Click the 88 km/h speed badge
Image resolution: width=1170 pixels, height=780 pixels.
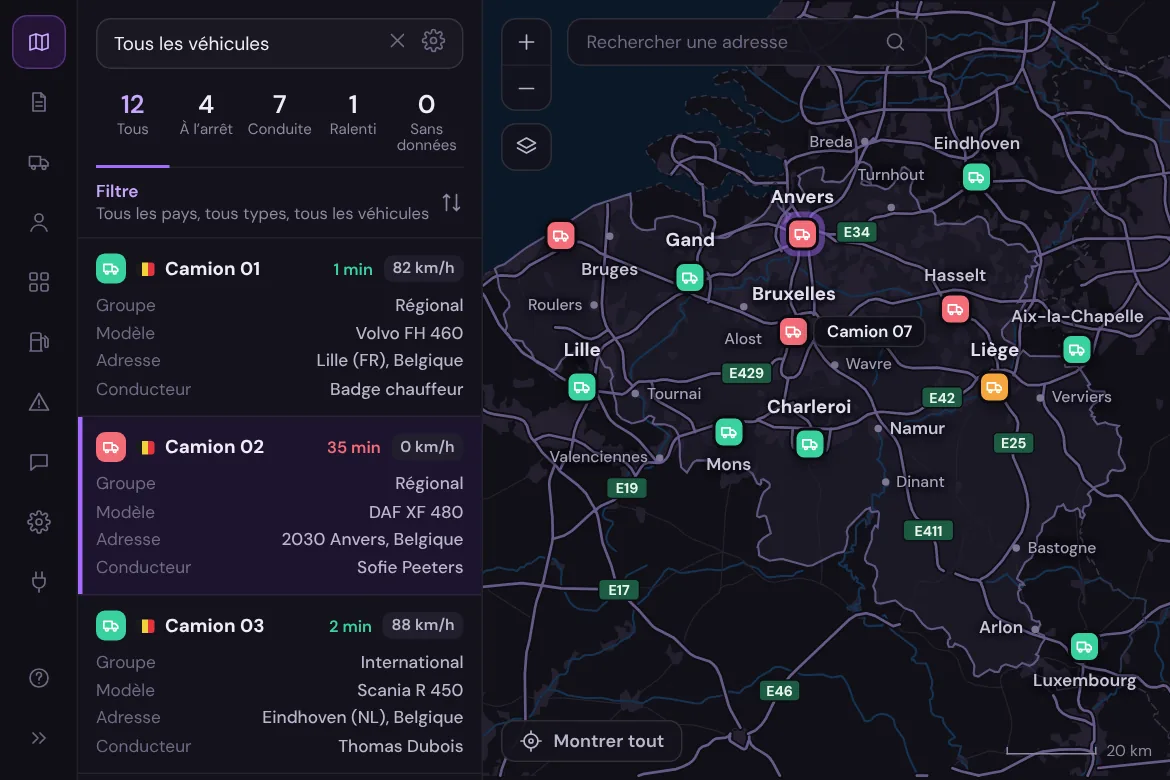pyautogui.click(x=423, y=625)
